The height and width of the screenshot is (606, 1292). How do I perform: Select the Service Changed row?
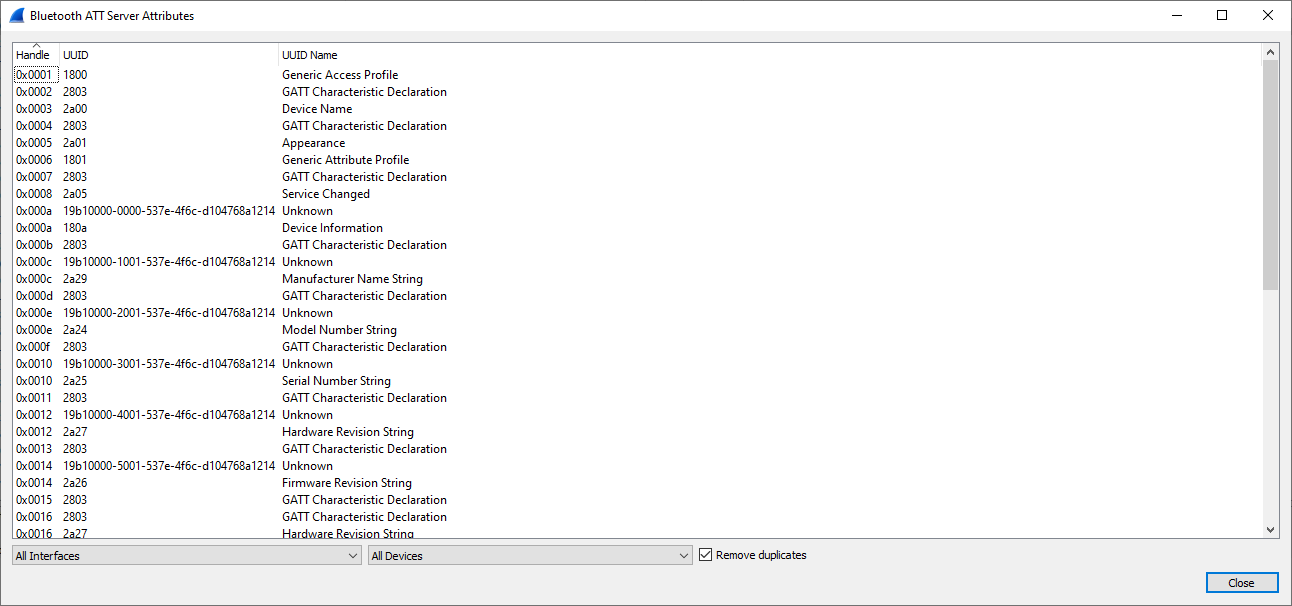(638, 194)
